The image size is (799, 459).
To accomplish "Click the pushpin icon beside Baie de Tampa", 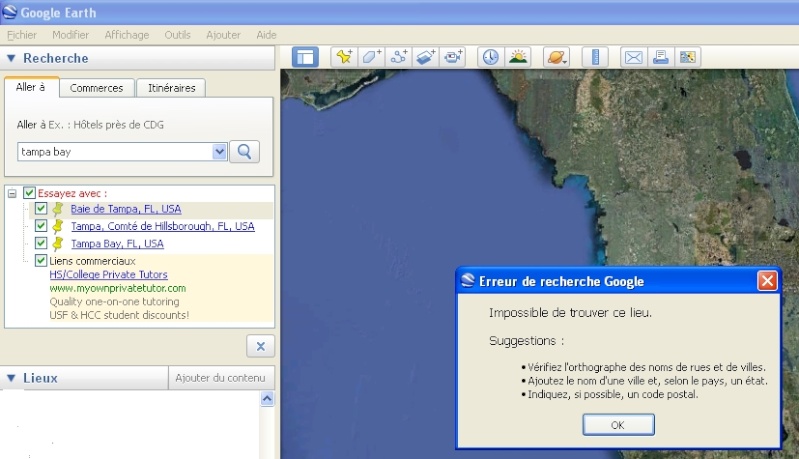I will coord(58,209).
